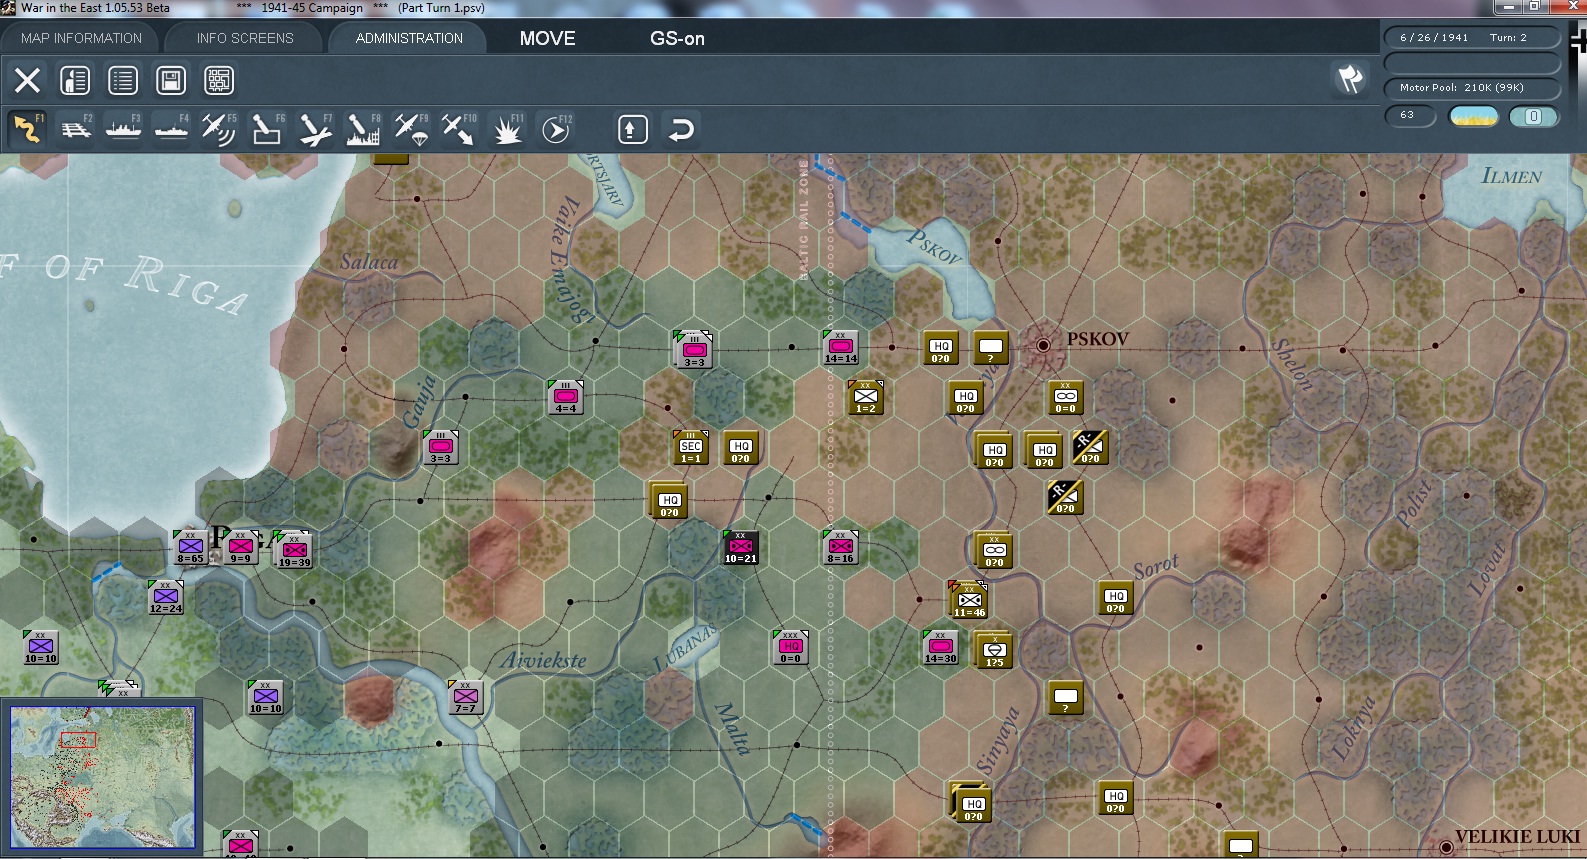Click the floppy disk save game icon
Viewport: 1587px width, 859px height.
click(171, 80)
